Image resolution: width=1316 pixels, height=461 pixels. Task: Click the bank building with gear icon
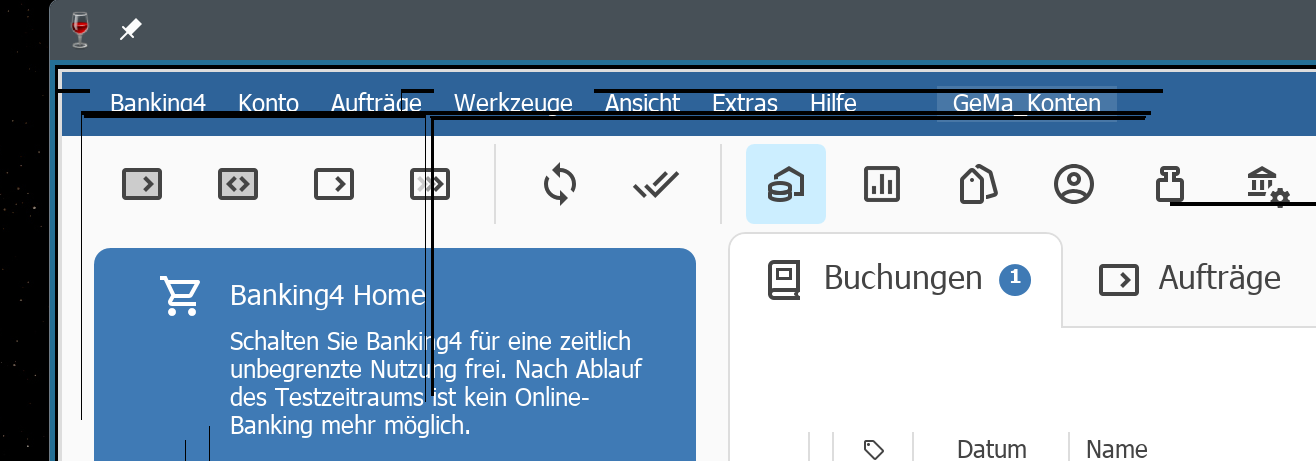coord(1266,185)
